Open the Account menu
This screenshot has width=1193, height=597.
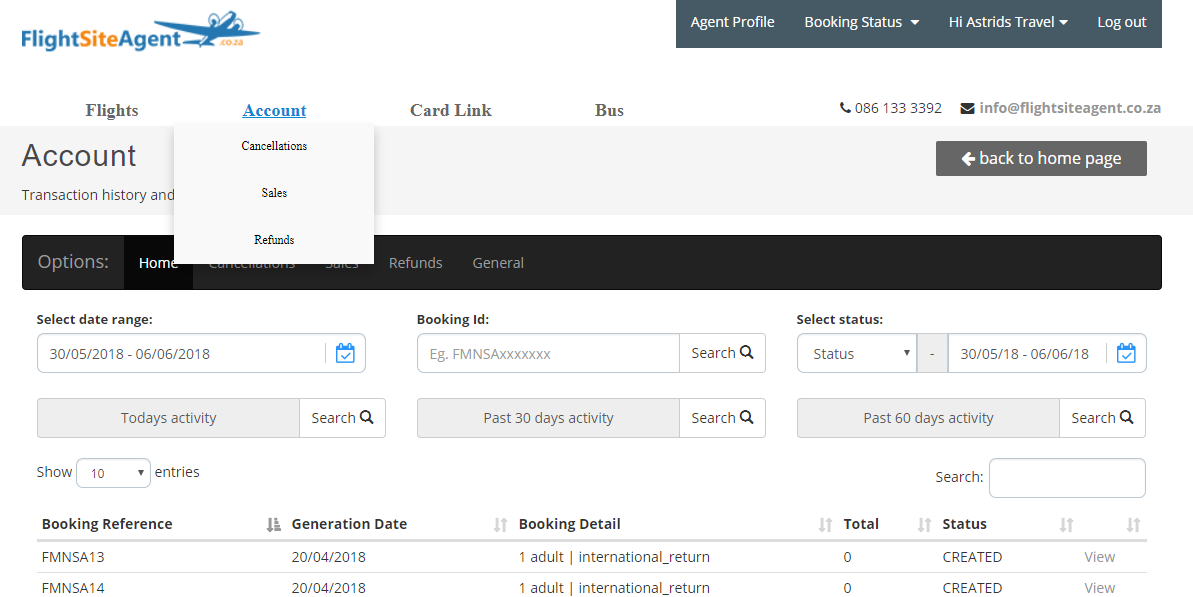[x=275, y=110]
